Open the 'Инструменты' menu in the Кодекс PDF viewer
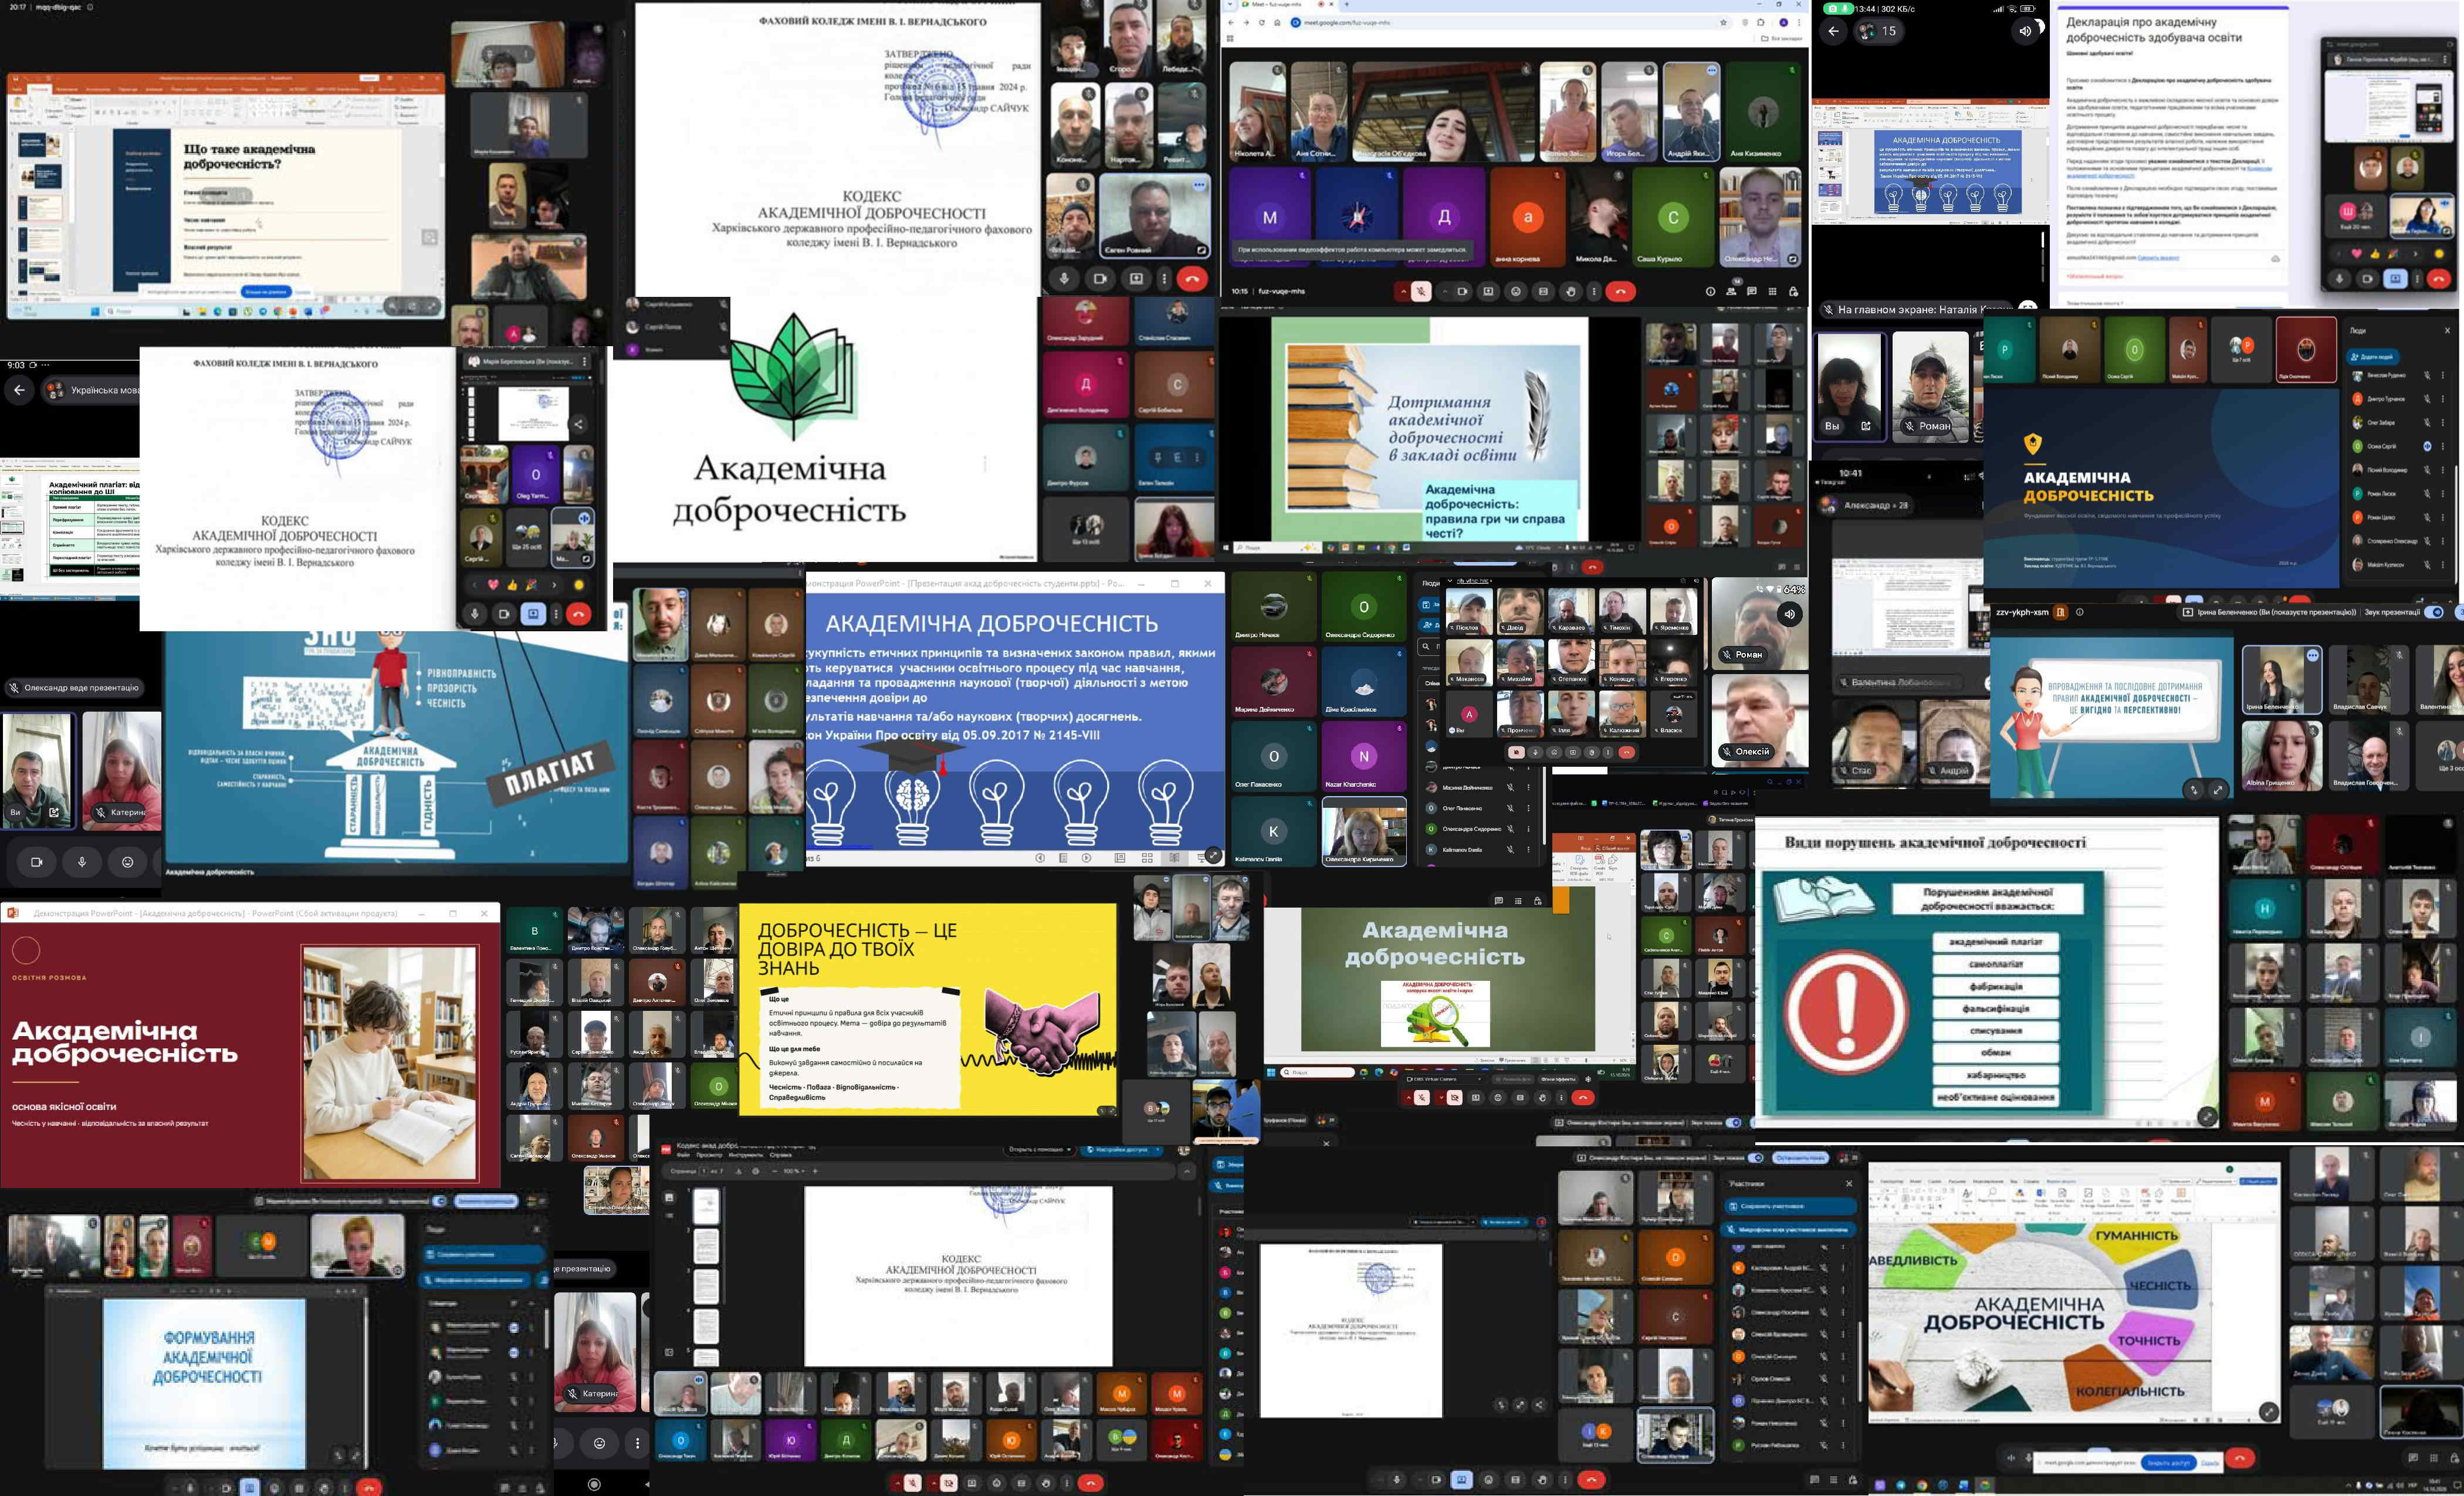Viewport: 2464px width, 1496px height. pos(747,1155)
